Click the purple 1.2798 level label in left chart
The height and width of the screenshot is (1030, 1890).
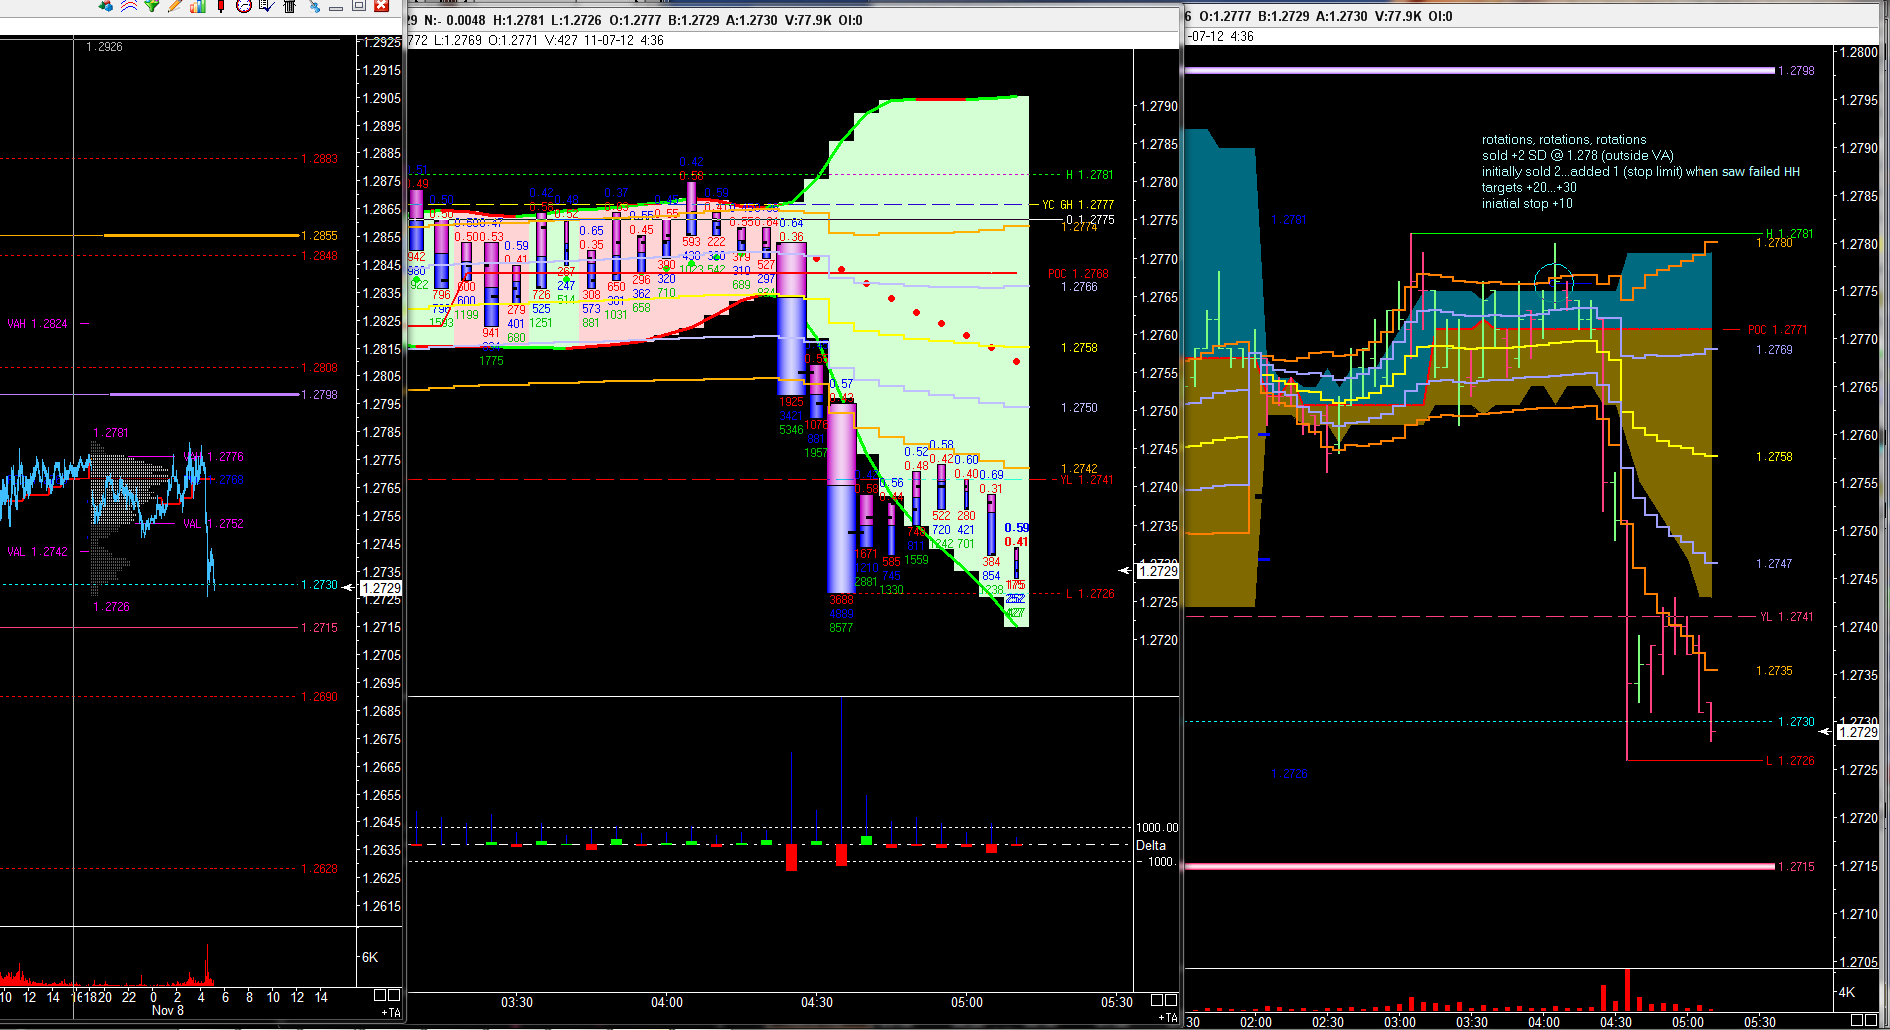(320, 395)
